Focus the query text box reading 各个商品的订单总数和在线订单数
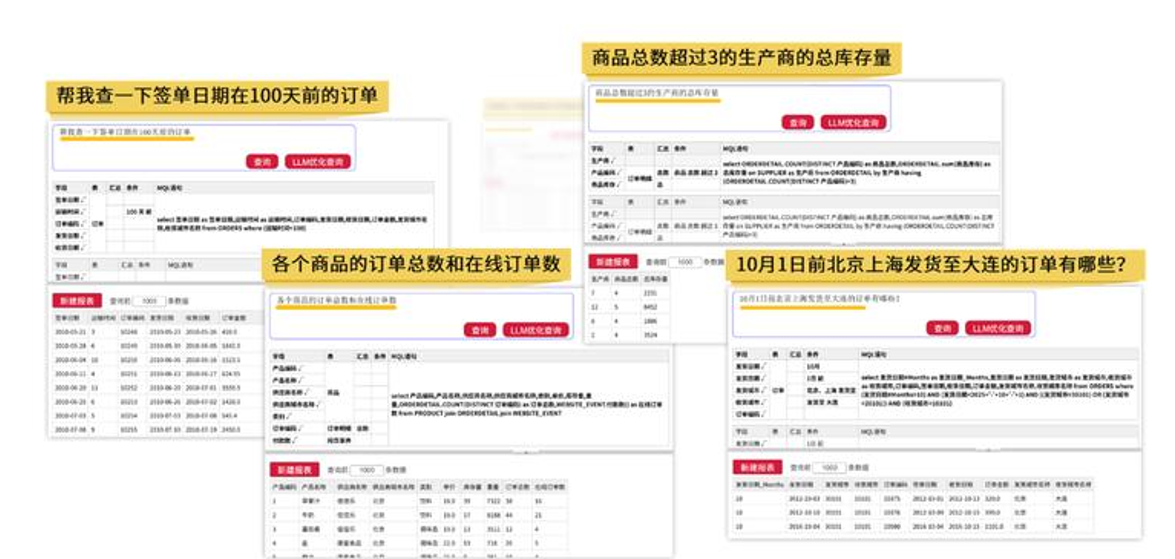 click(x=422, y=316)
